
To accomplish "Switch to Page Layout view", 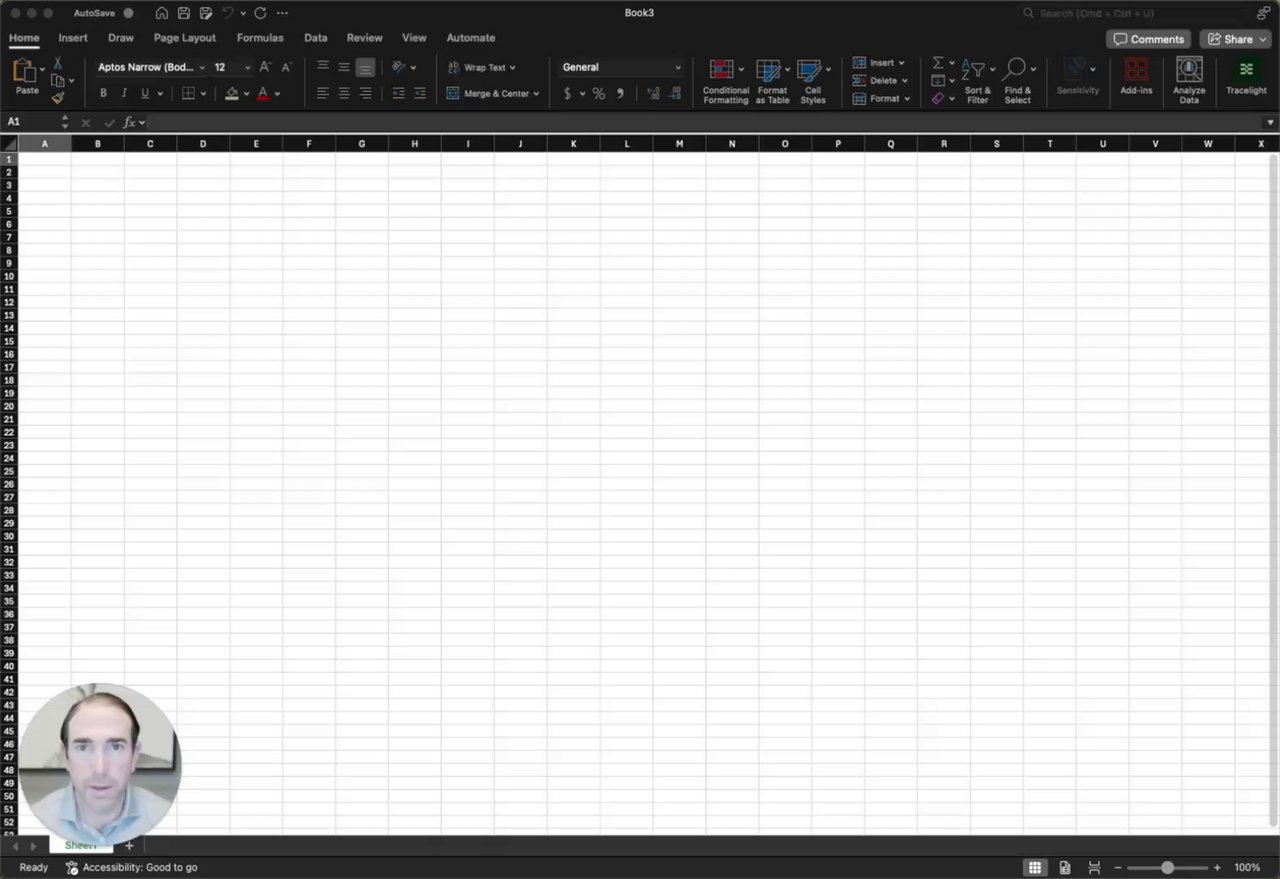I will pyautogui.click(x=1065, y=868).
